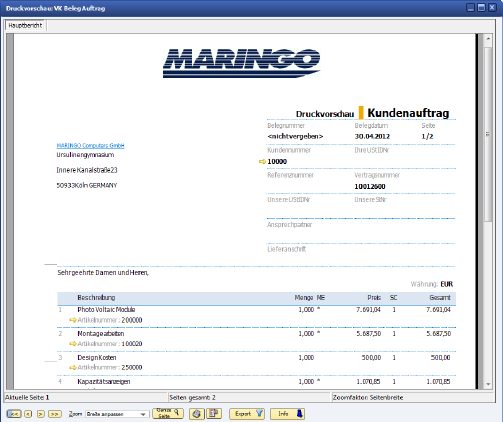Click the 'Gesamt' column header
The height and width of the screenshot is (422, 503).
[x=440, y=298]
